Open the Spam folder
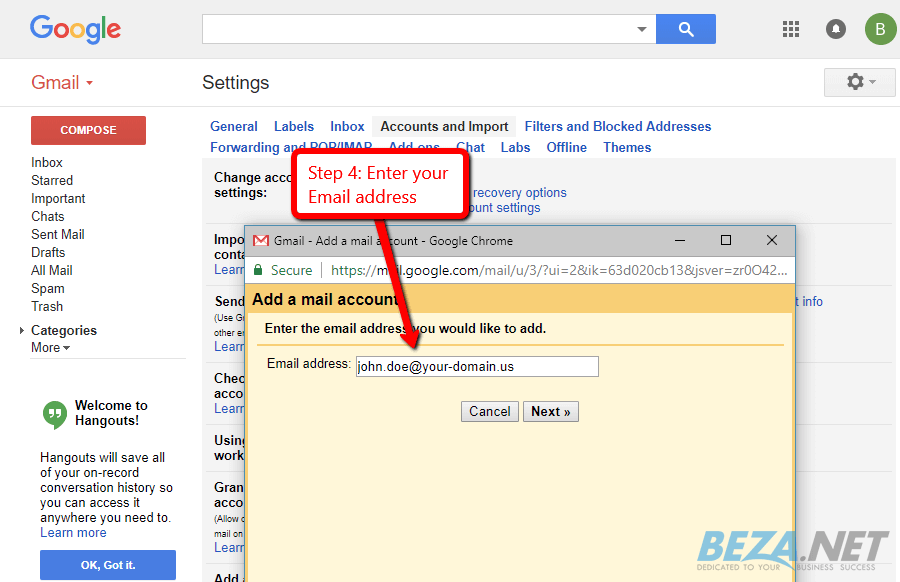 48,289
